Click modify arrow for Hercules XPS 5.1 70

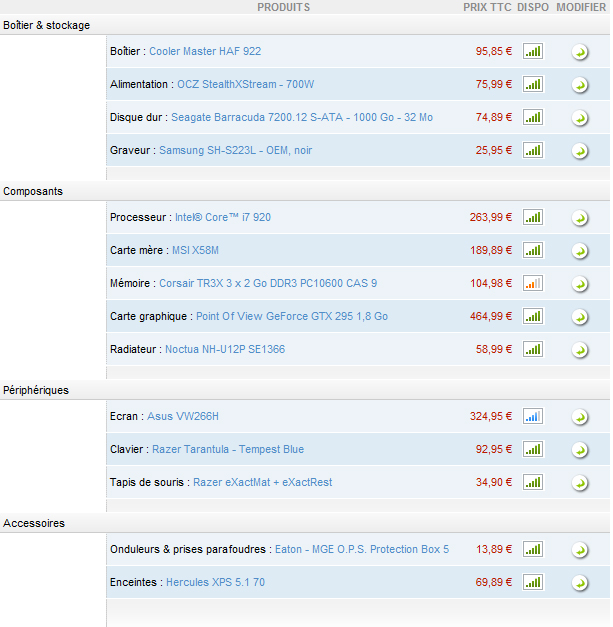[x=580, y=583]
